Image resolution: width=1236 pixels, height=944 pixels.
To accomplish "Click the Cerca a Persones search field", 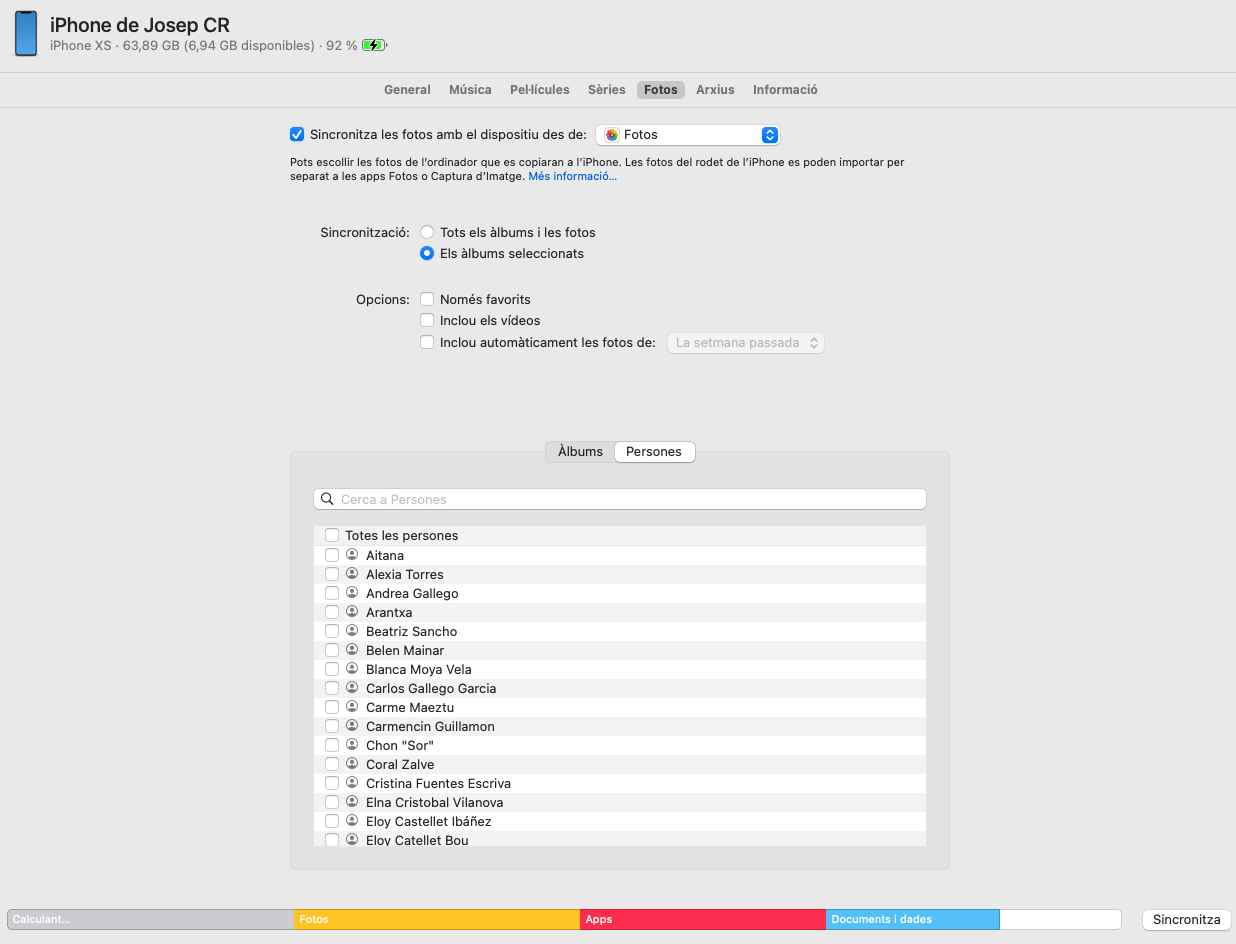I will (620, 499).
